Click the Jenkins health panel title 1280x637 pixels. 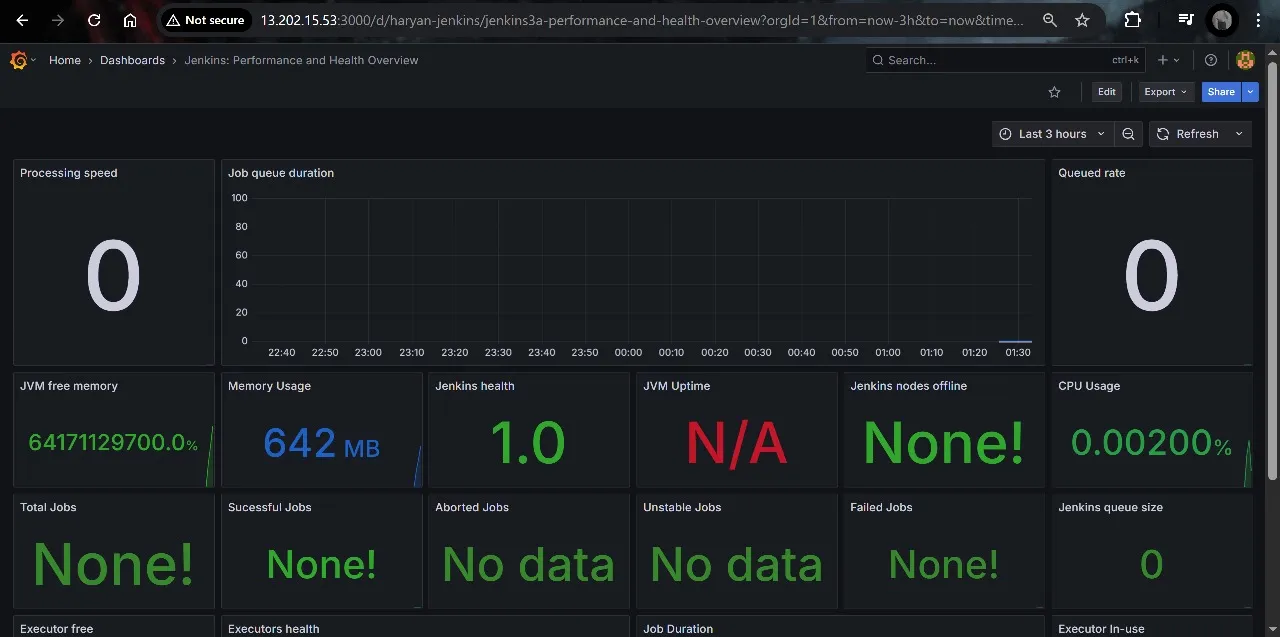coord(475,386)
